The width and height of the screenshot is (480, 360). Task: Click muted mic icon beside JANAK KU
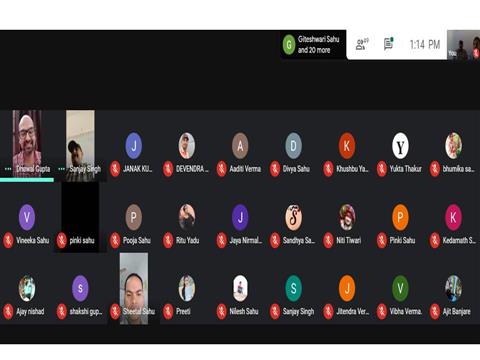click(x=115, y=169)
